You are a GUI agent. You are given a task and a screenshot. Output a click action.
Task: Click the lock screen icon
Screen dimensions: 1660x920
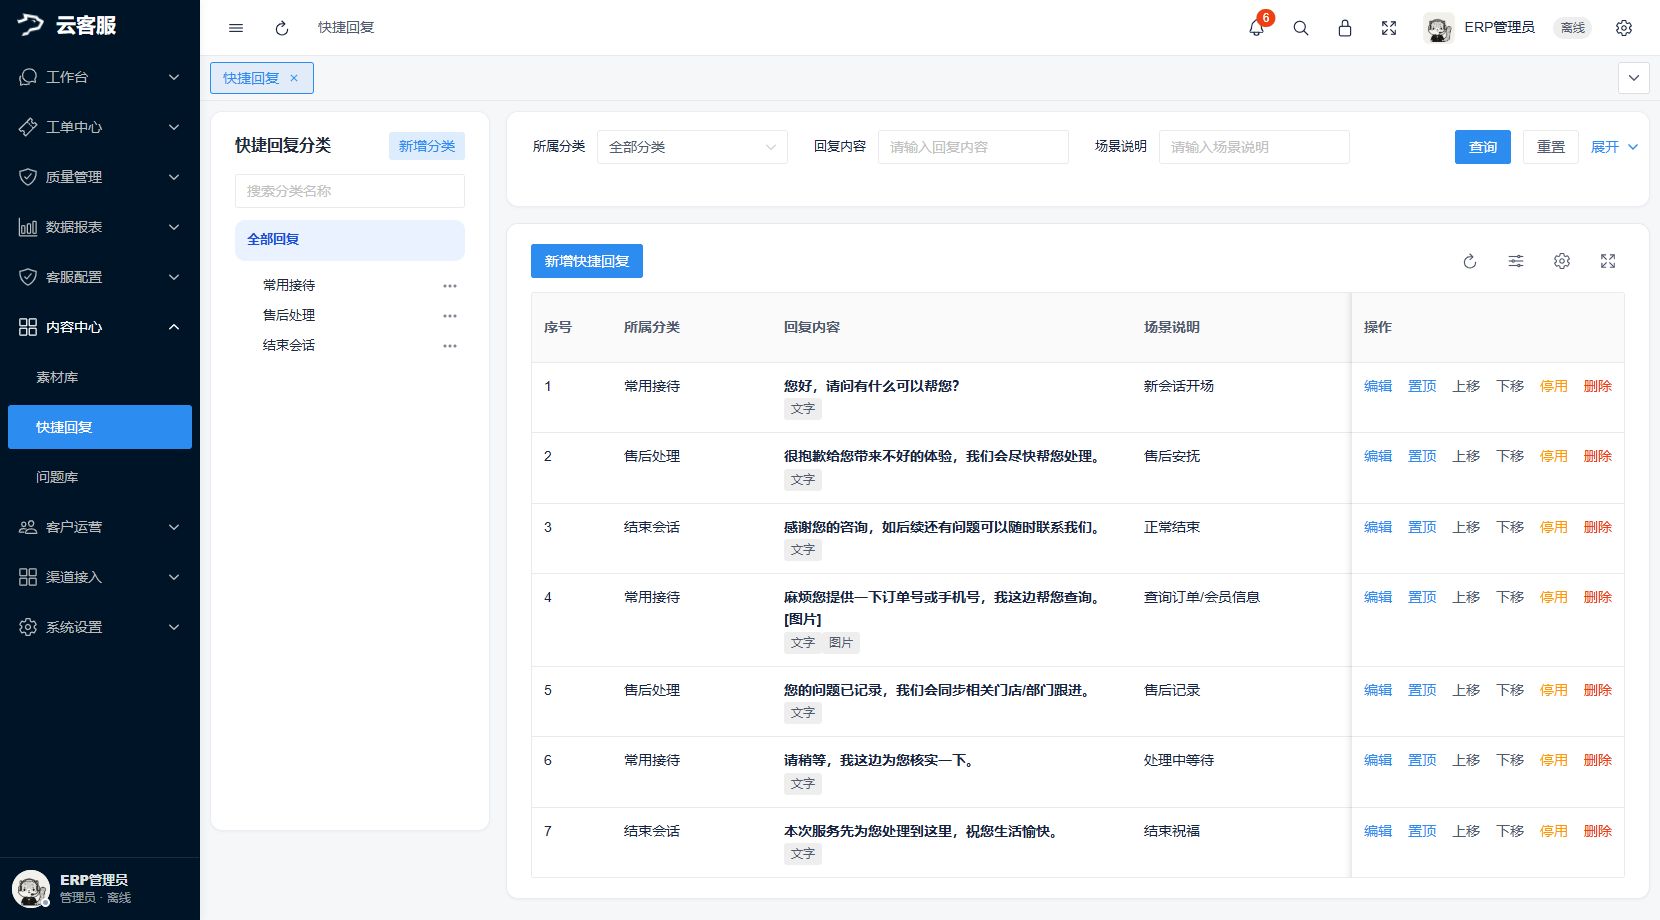click(x=1345, y=28)
